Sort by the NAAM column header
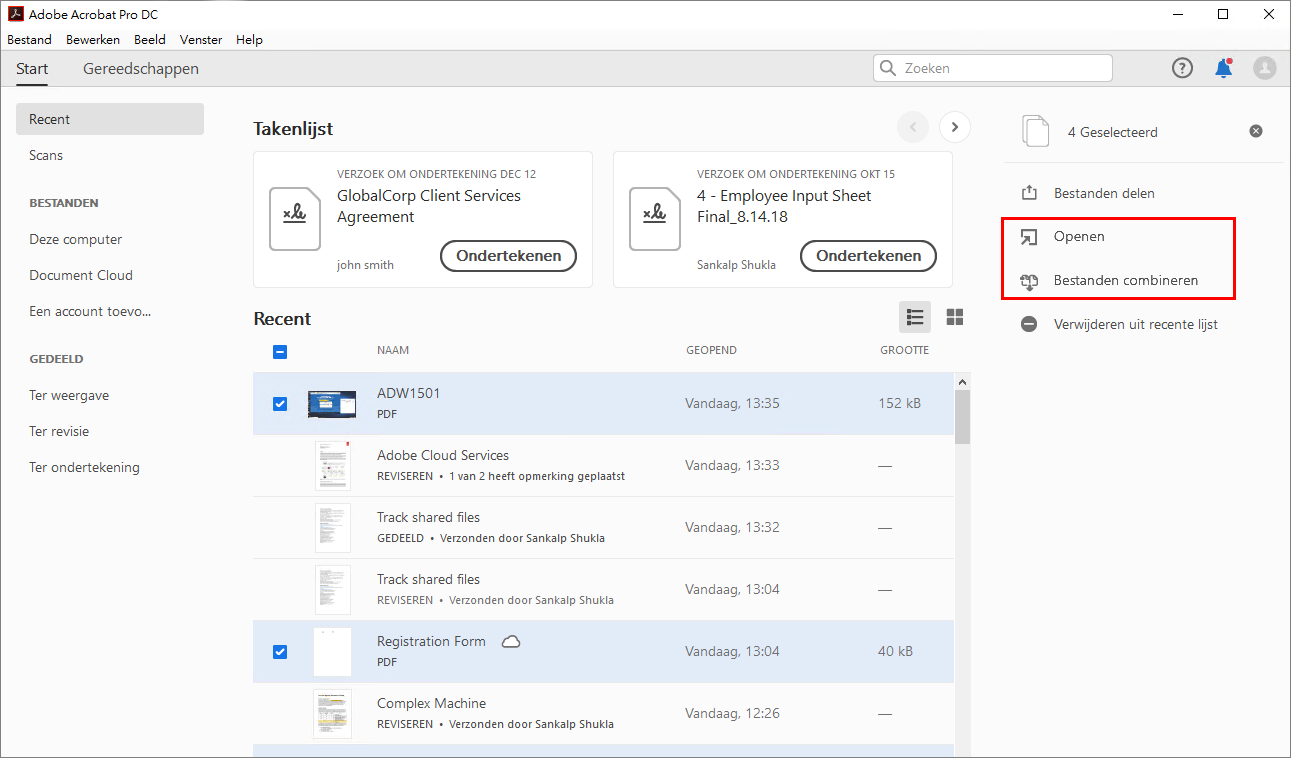The height and width of the screenshot is (758, 1291). pyautogui.click(x=393, y=350)
